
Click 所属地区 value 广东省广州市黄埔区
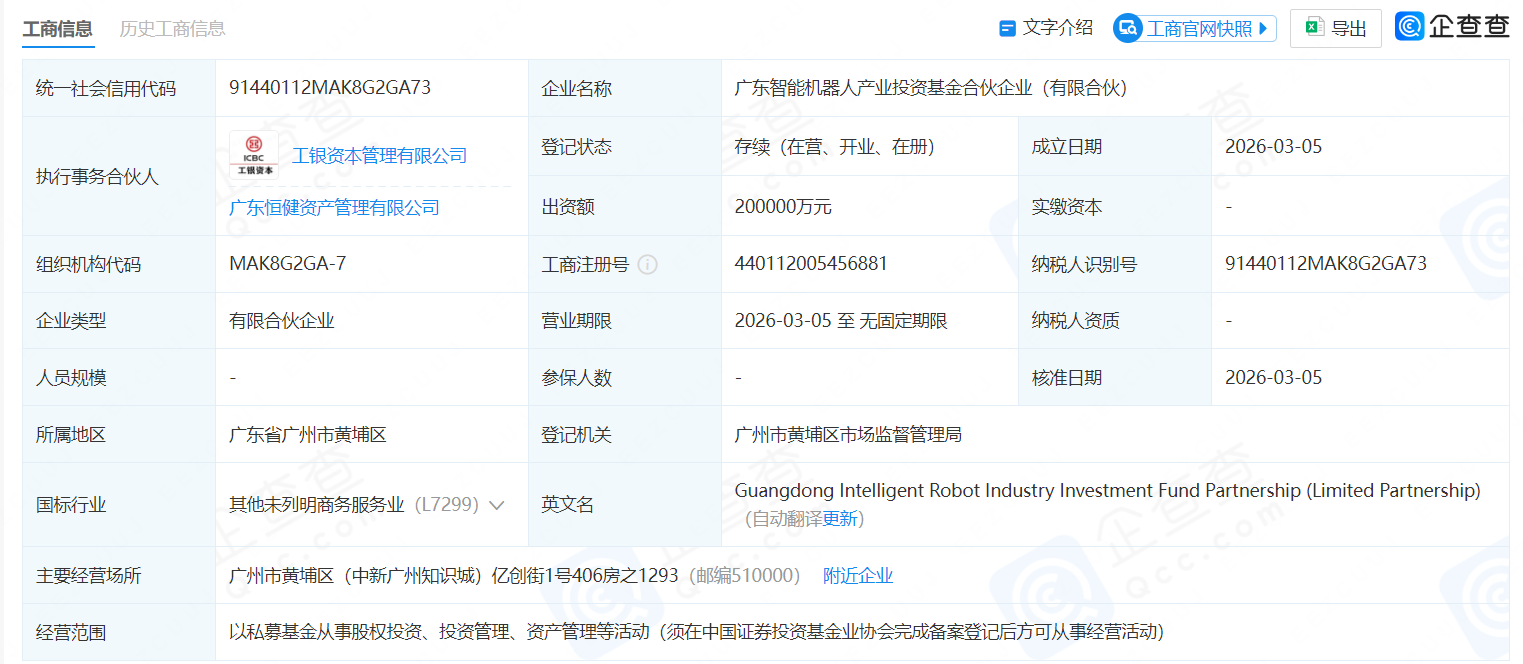coord(308,435)
